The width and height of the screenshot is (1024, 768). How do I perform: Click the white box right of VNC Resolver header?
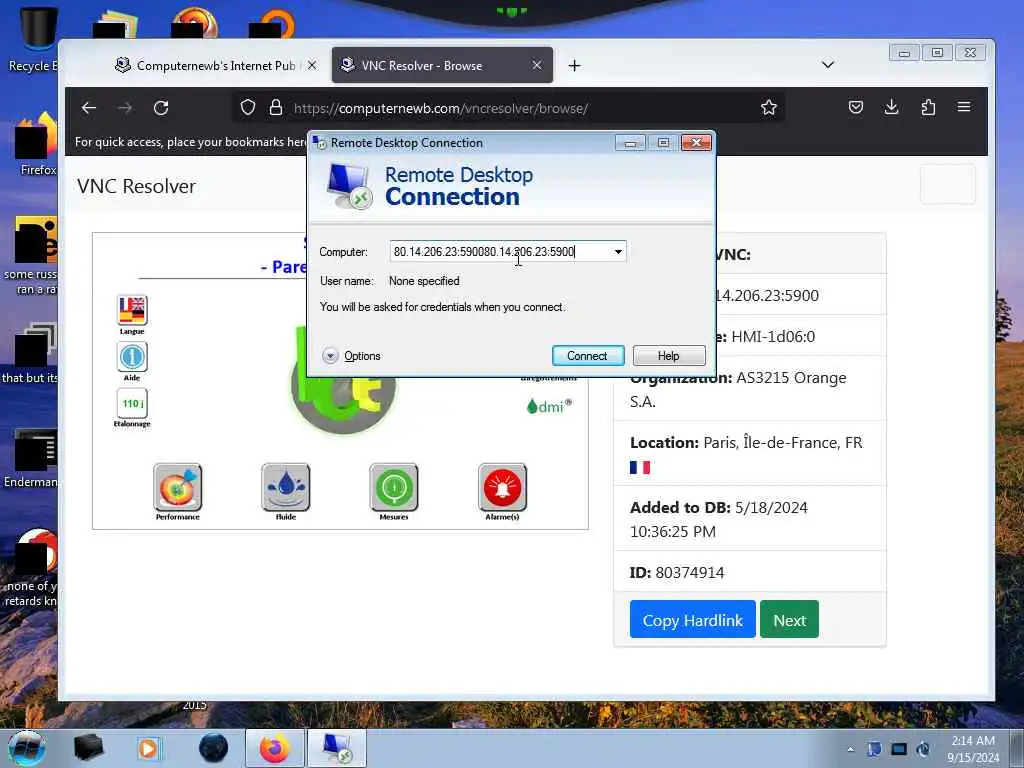tap(948, 184)
